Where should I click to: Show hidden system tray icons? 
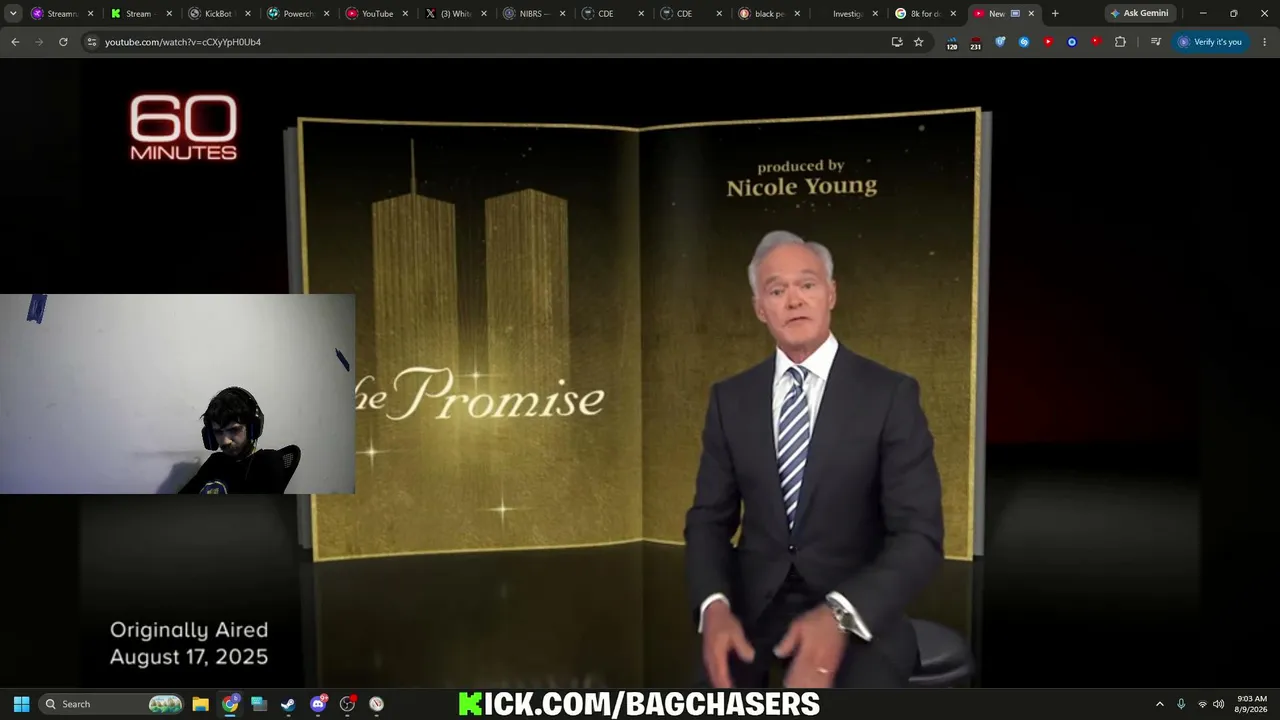pos(1160,704)
